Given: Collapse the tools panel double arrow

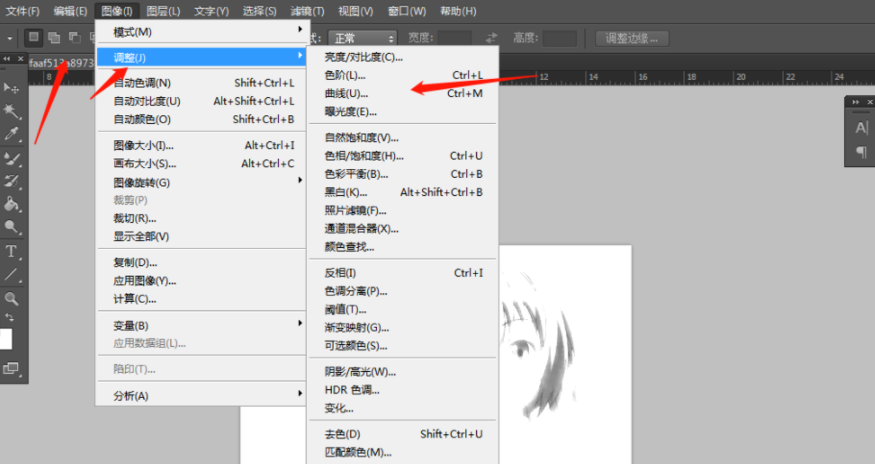Looking at the screenshot, I should click(7, 59).
